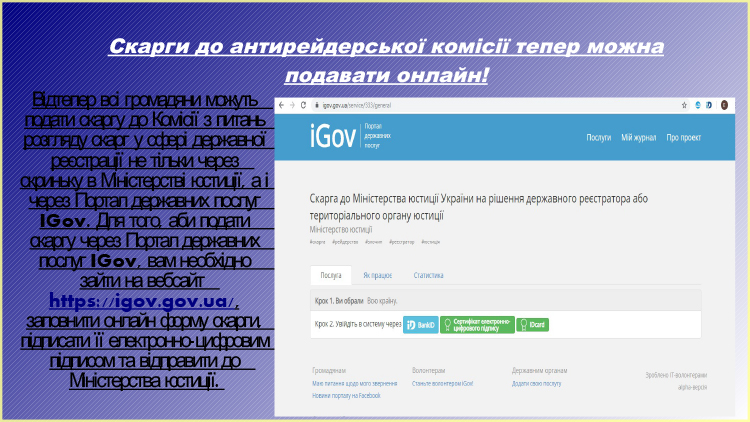Choose Сертифікат електронно-цифрового підпису login button

[x=476, y=325]
